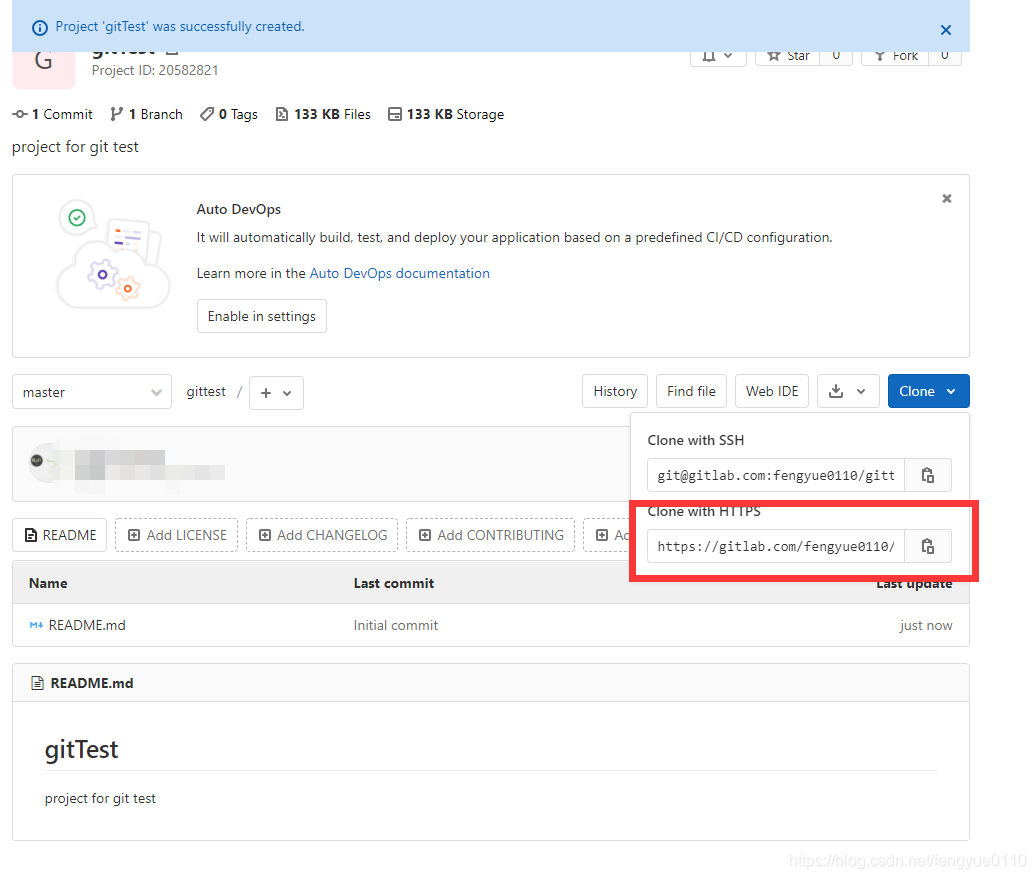Viewport: 1036px width, 879px height.
Task: Open the Web IDE
Action: tap(771, 391)
